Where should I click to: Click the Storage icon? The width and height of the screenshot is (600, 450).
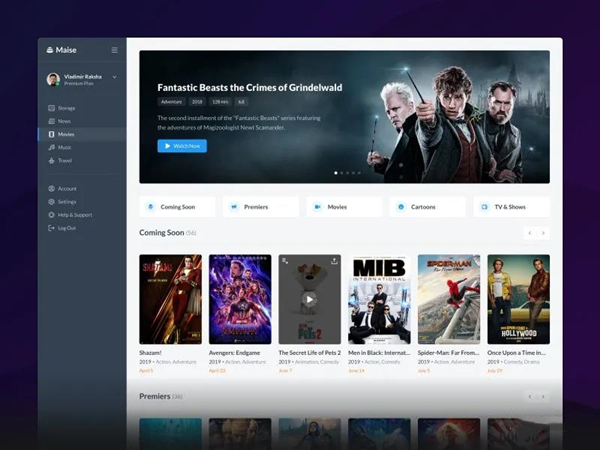coord(51,108)
